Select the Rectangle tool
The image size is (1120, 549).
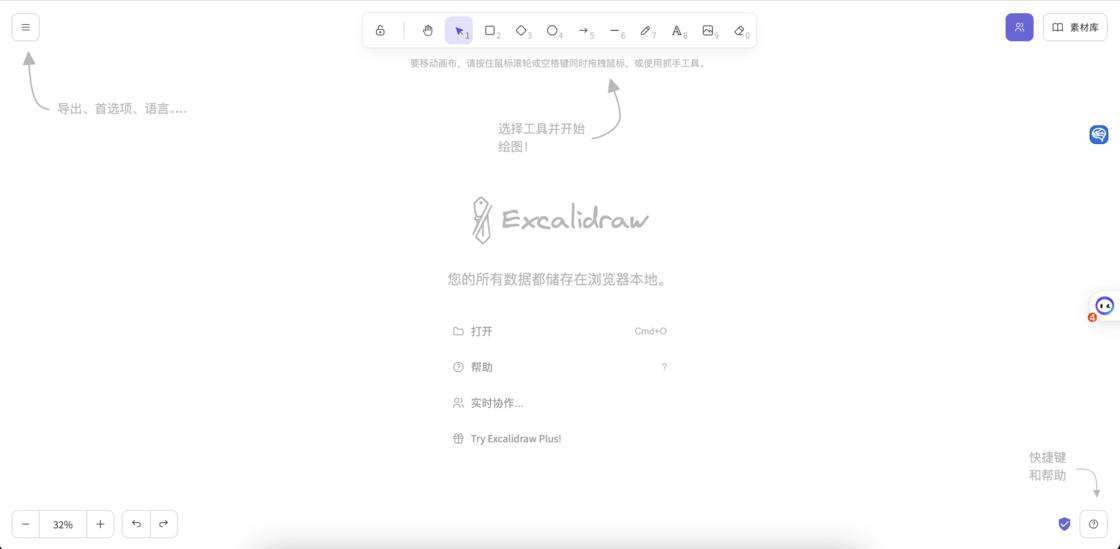tap(490, 31)
